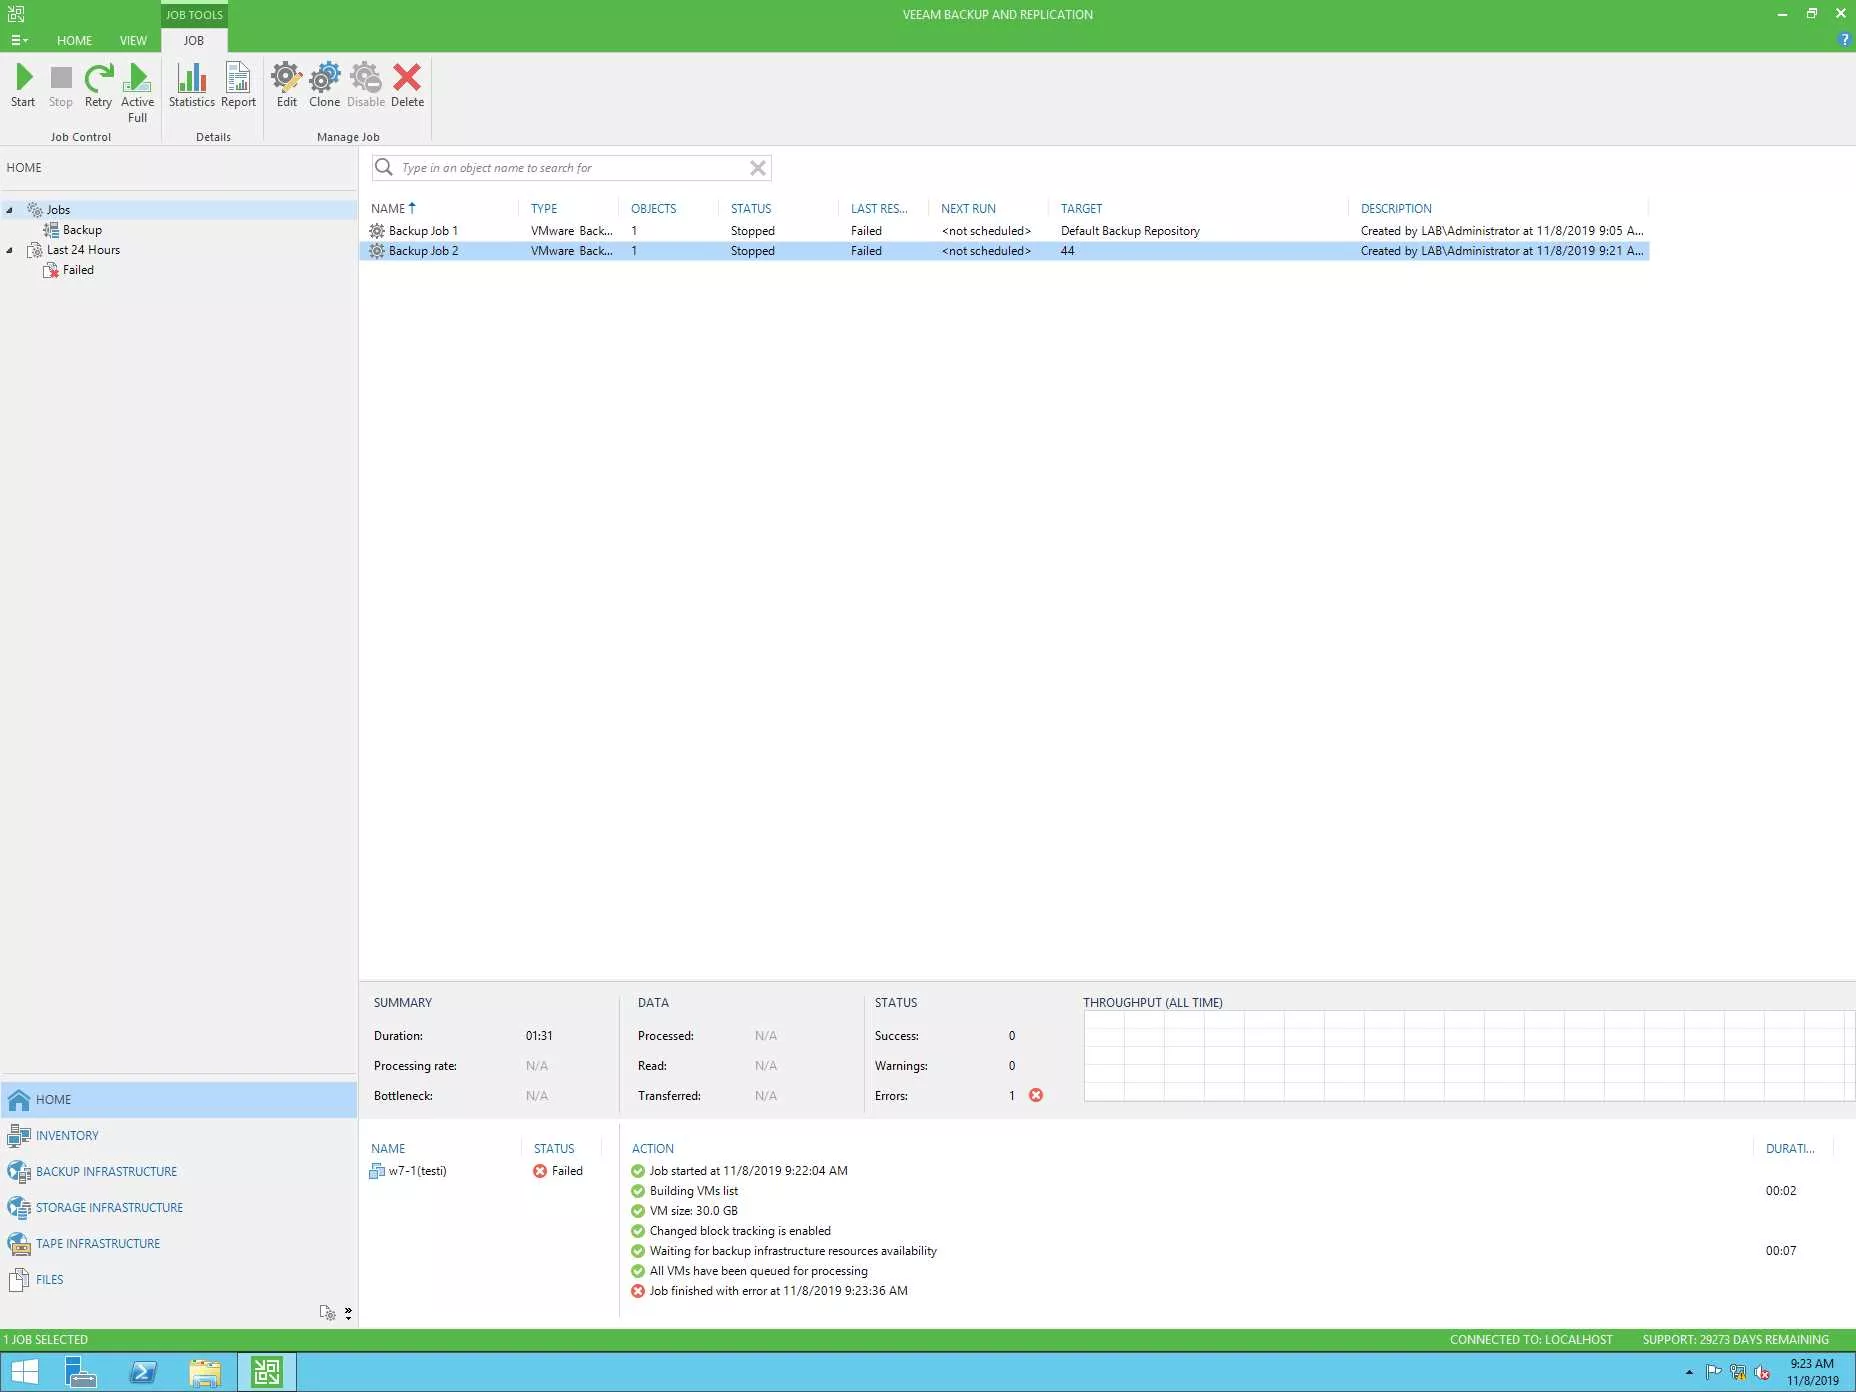
Task: Click Default Backup Repository target cell
Action: [x=1130, y=231]
